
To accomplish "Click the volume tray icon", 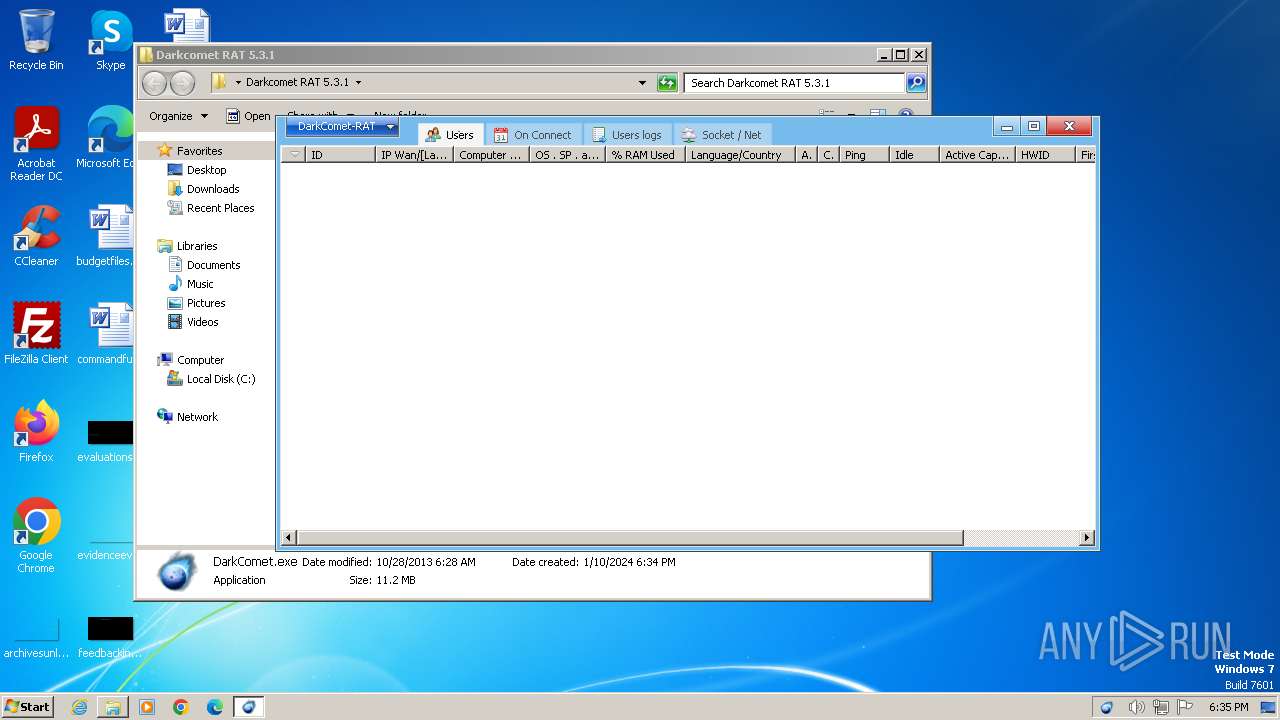I will [1137, 707].
